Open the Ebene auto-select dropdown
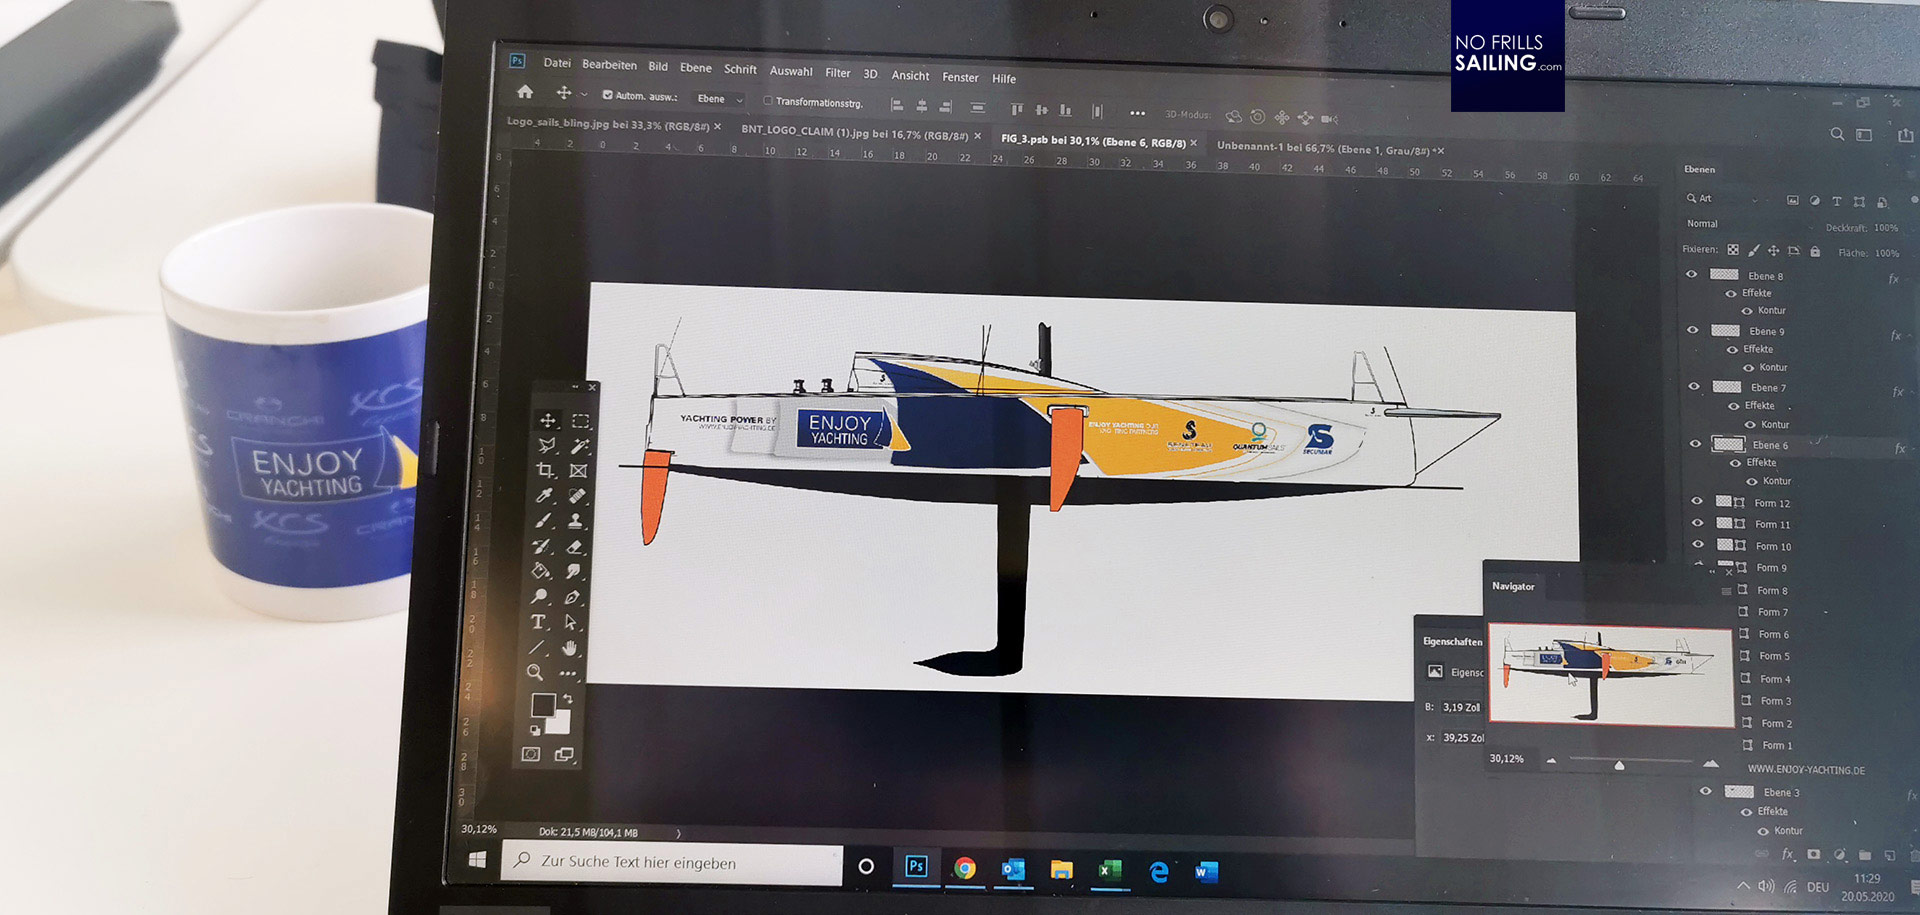This screenshot has height=915, width=1920. [x=720, y=99]
